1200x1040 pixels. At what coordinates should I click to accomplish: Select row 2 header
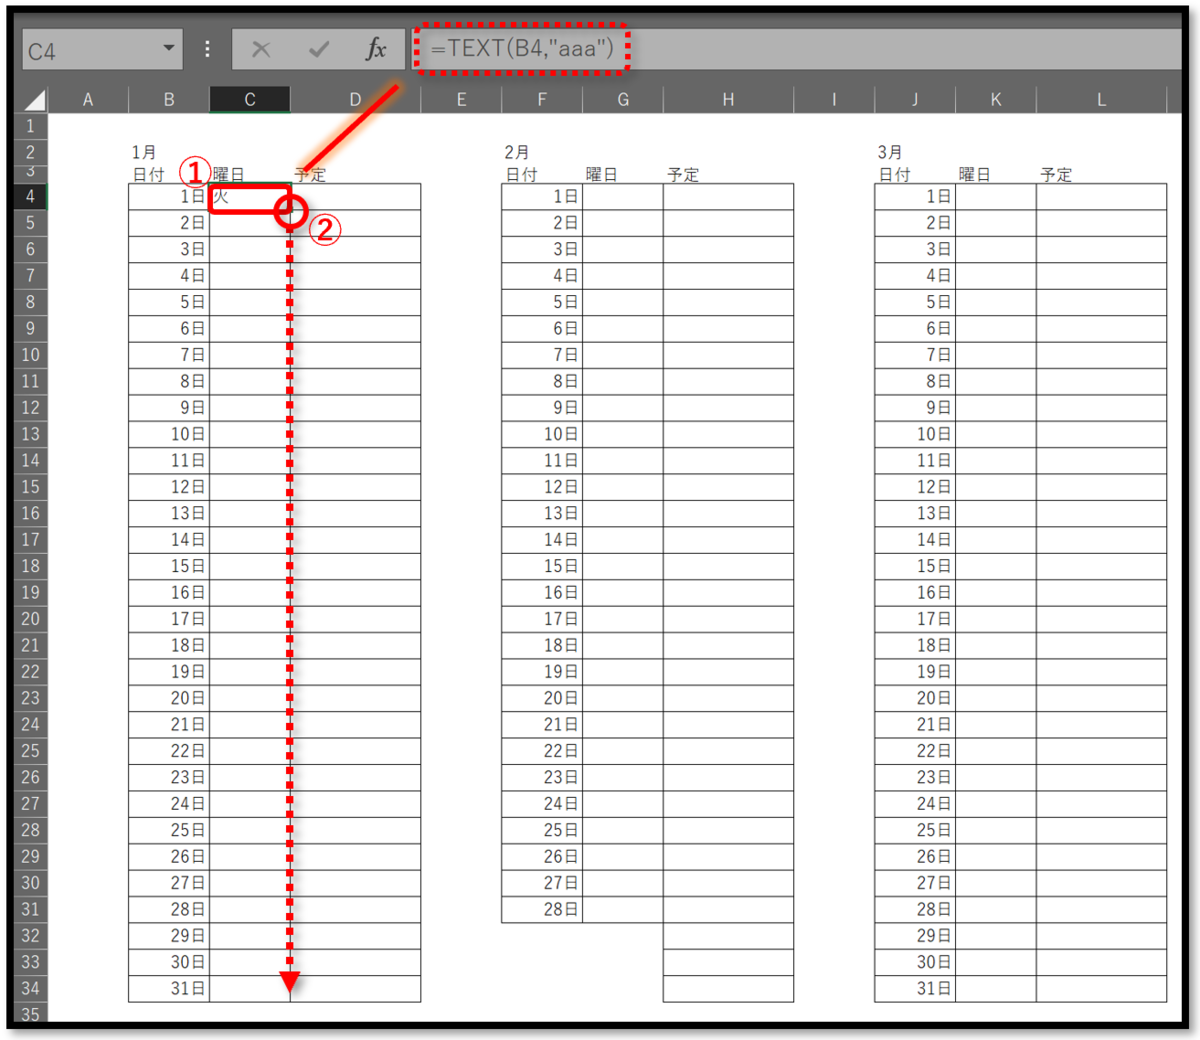coord(31,152)
